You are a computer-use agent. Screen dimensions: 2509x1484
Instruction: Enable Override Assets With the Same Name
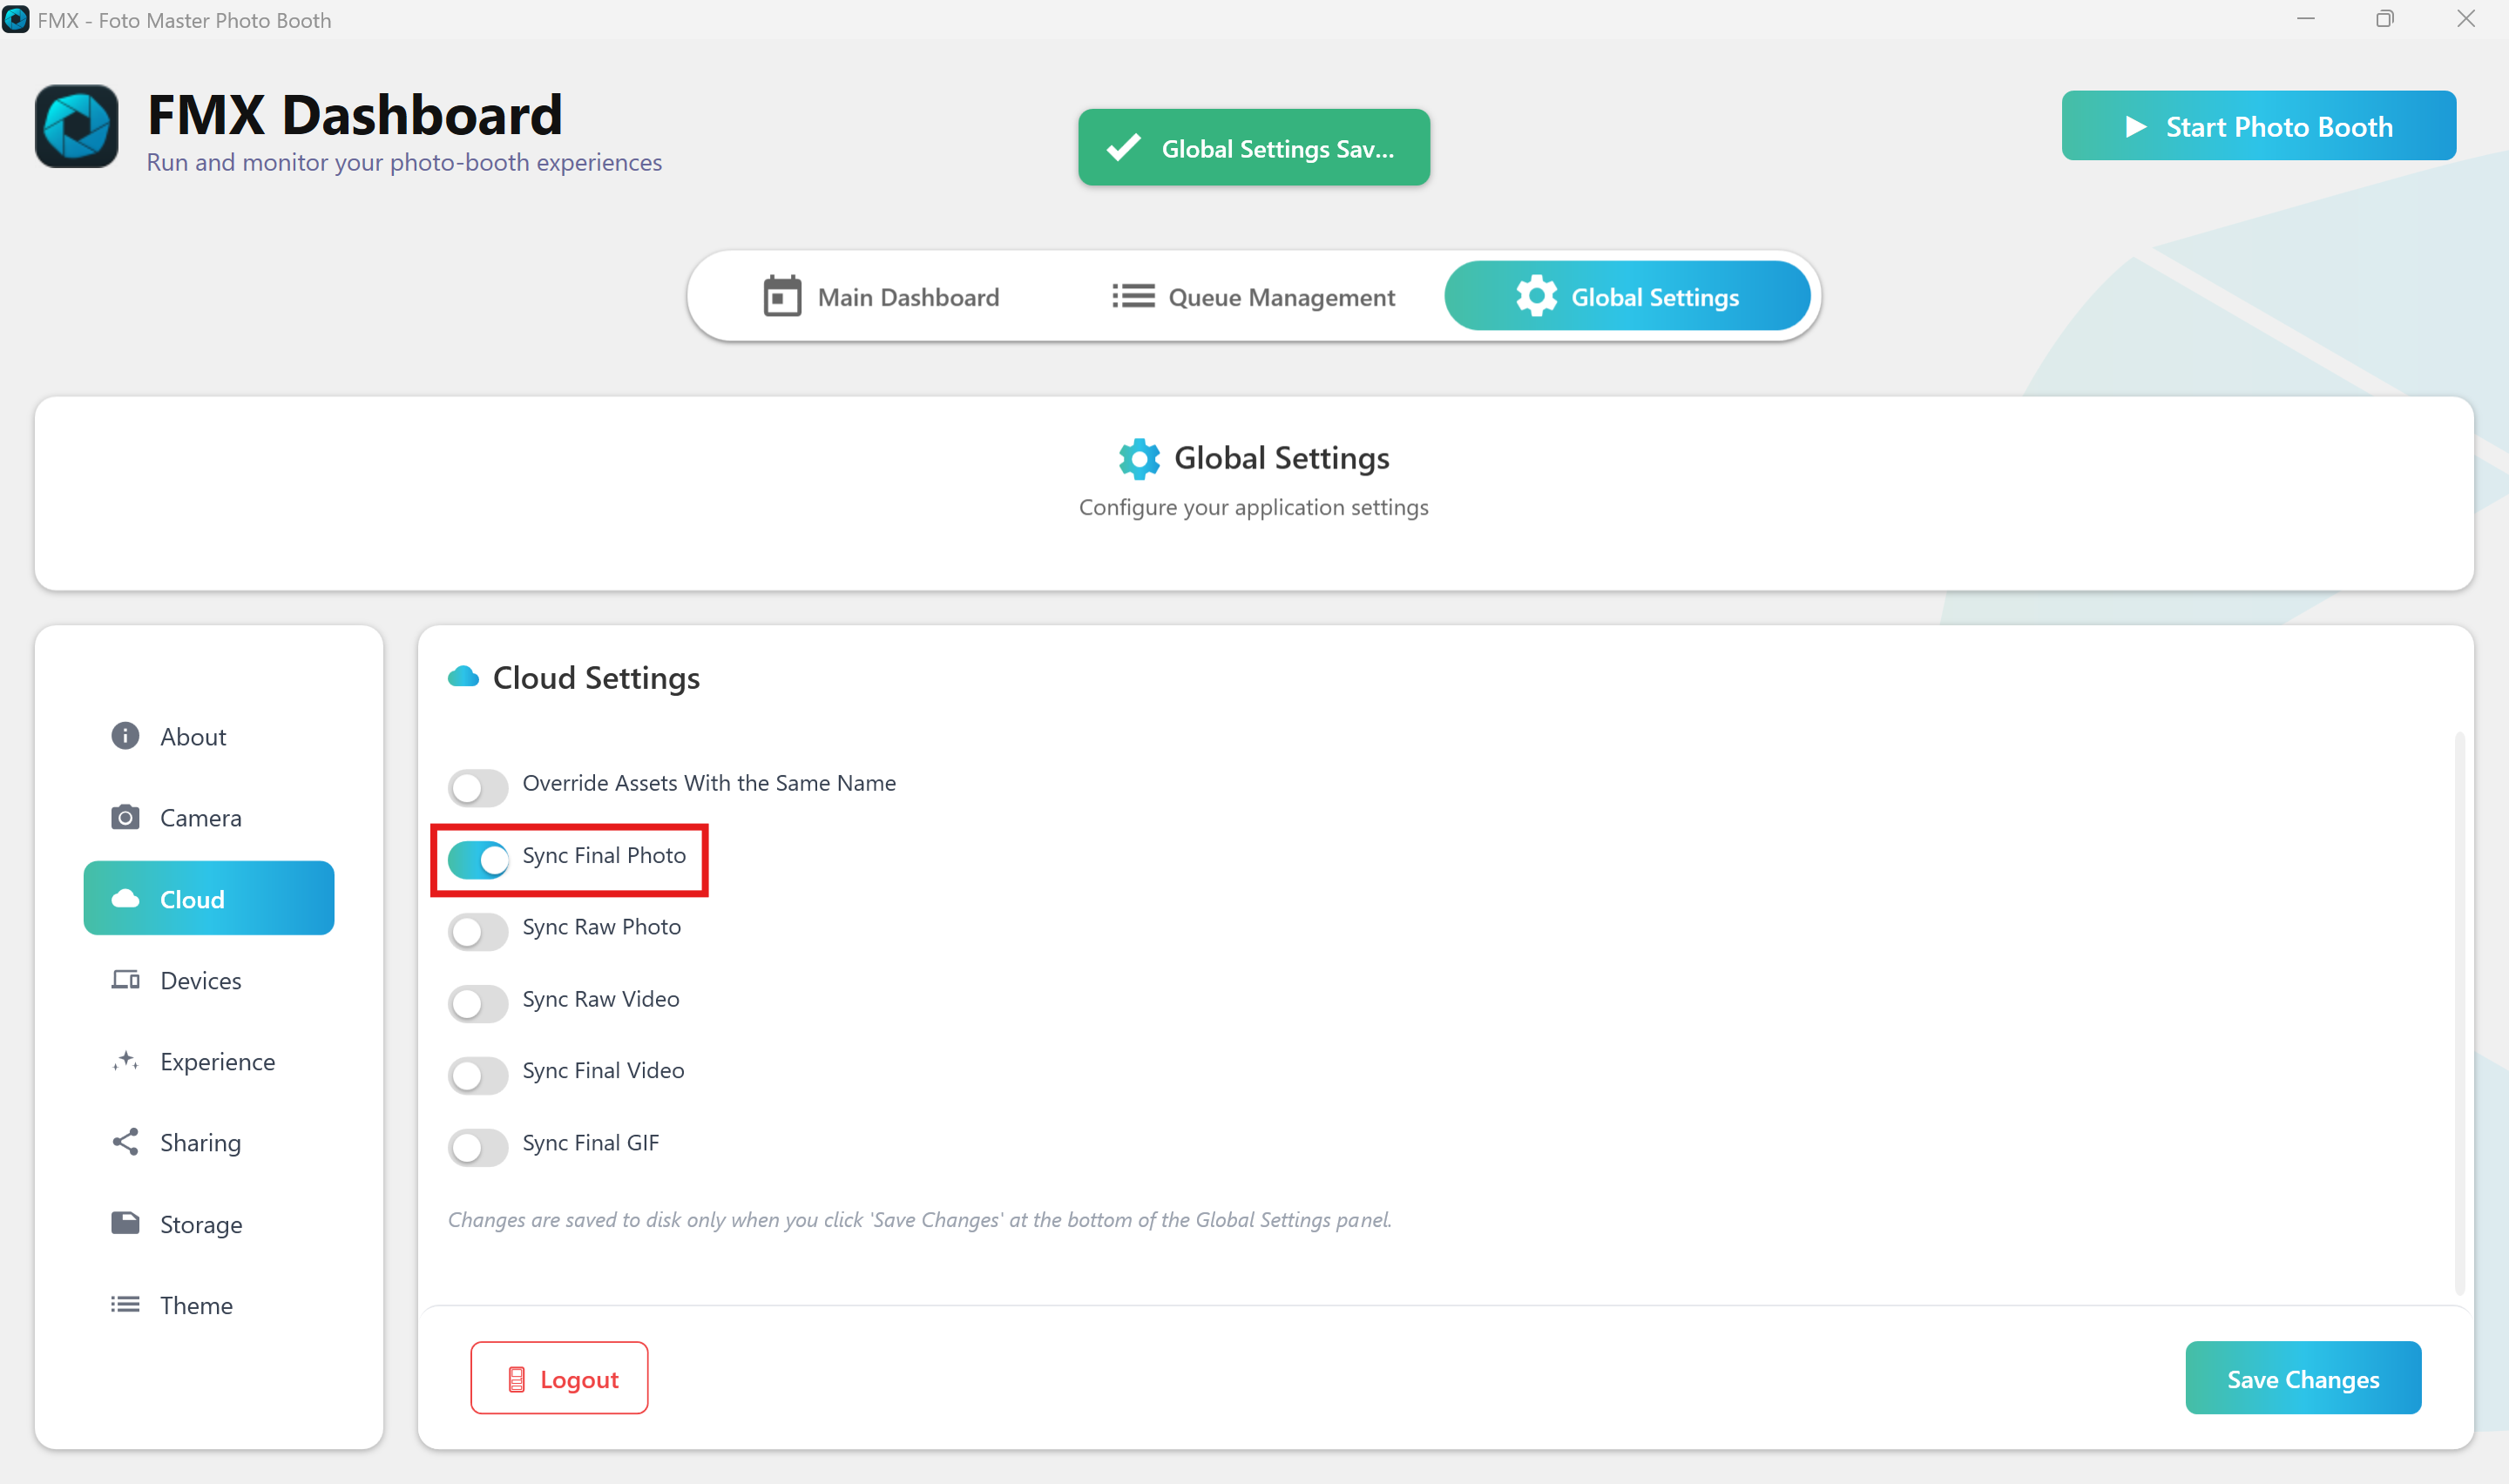tap(478, 787)
